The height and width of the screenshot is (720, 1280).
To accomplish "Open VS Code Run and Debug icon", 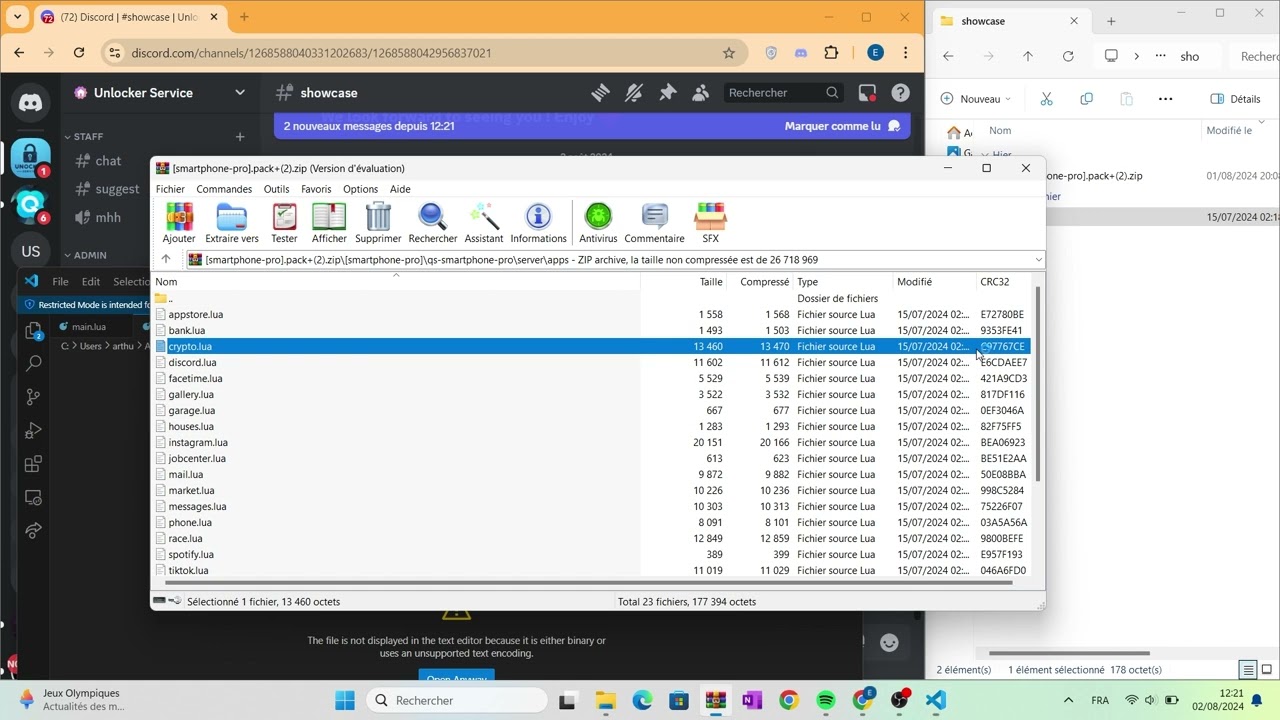I will (33, 430).
